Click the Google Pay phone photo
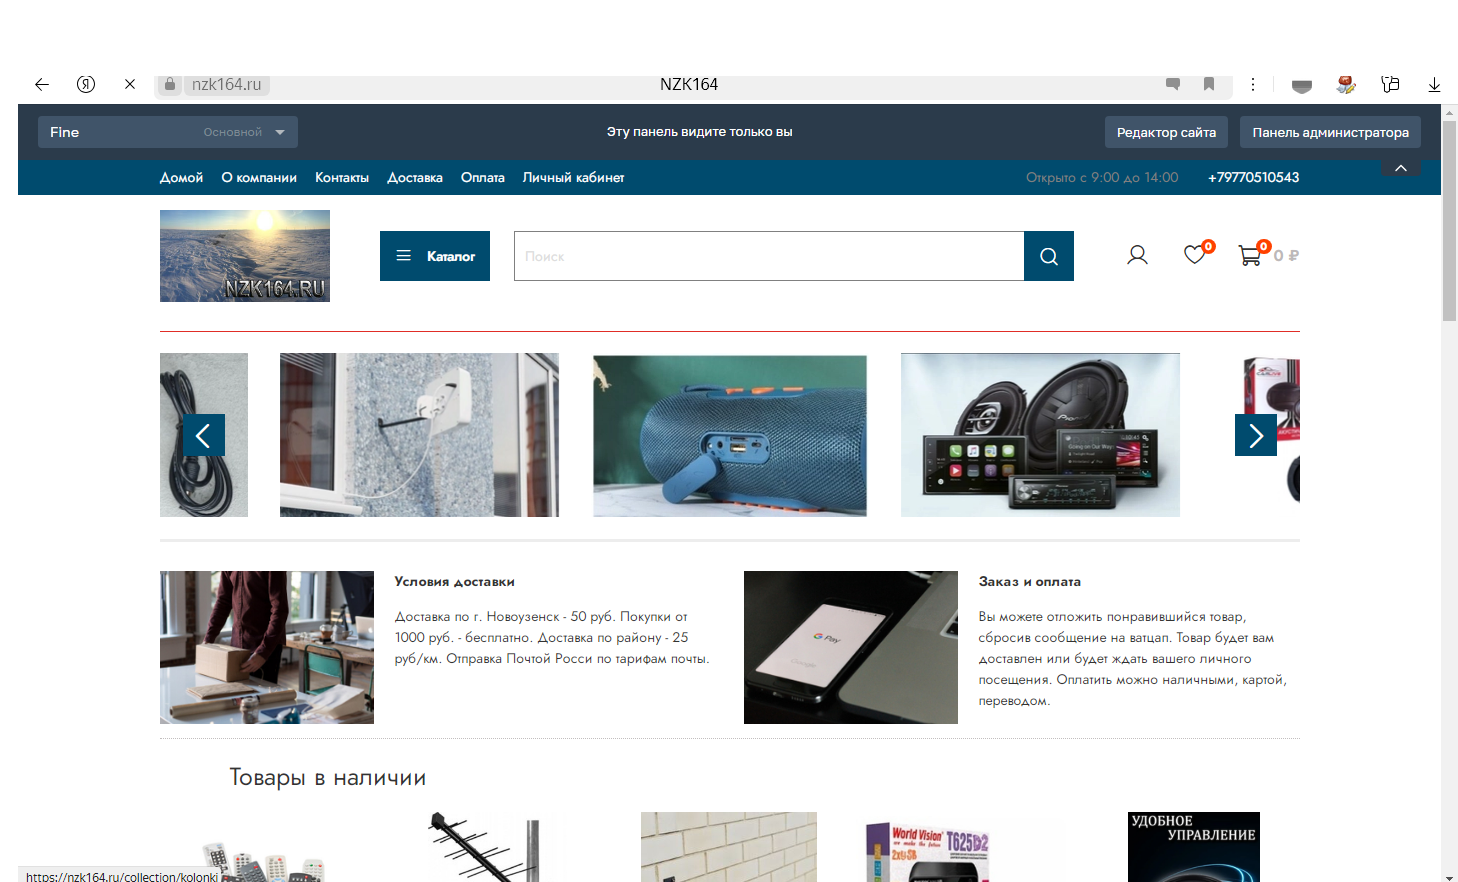 [x=851, y=647]
